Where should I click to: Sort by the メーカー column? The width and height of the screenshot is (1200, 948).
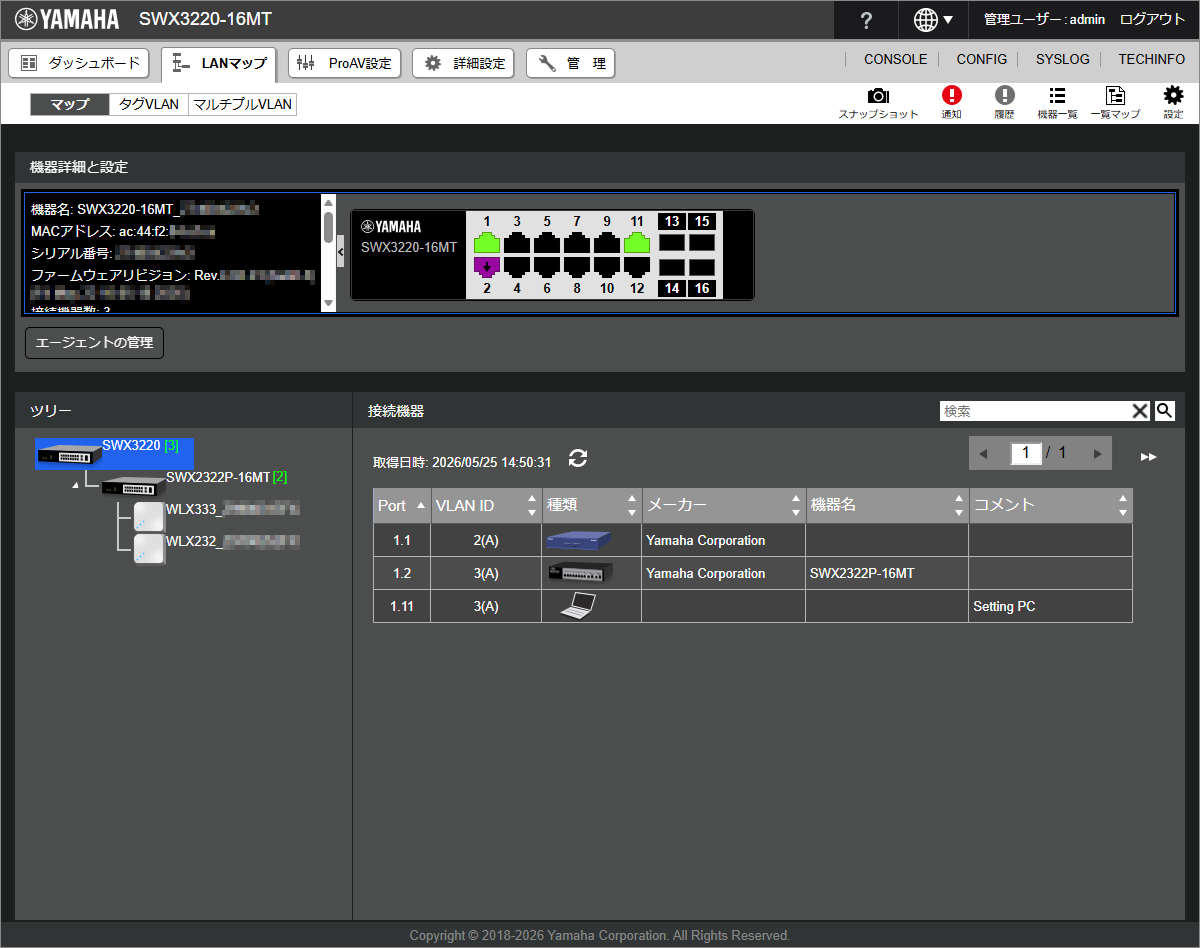723,506
